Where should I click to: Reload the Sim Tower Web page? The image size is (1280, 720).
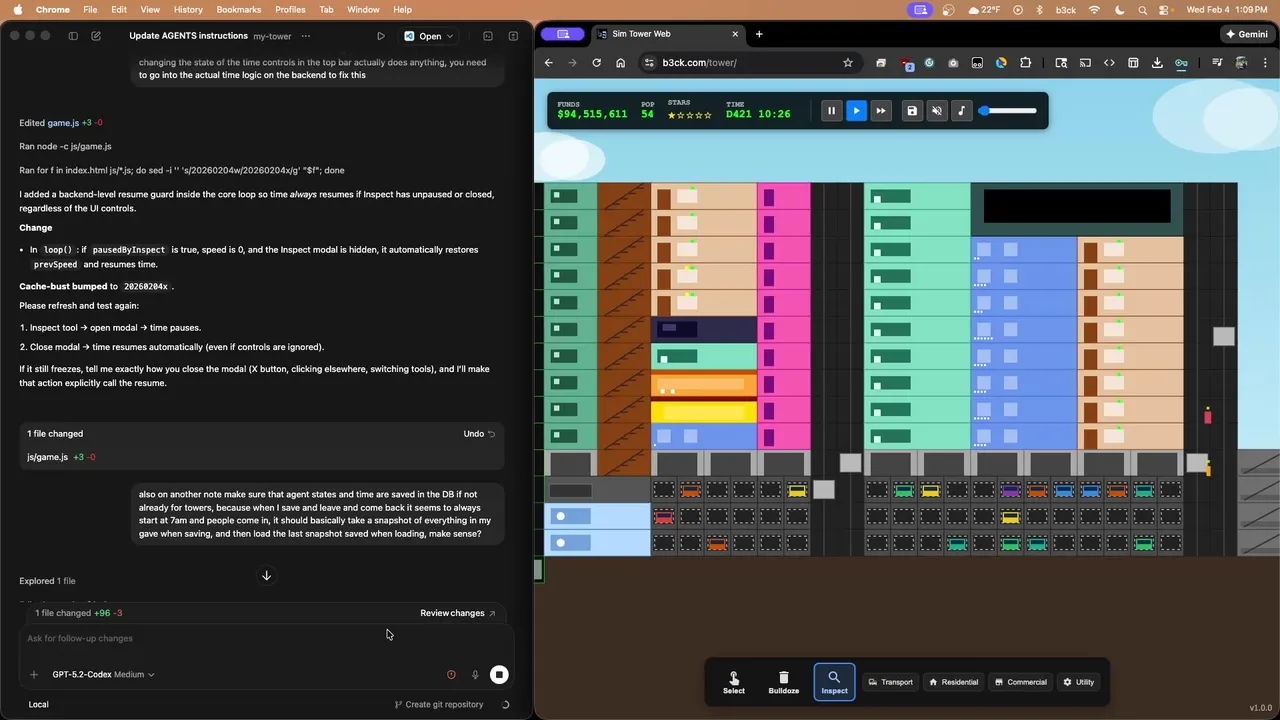pyautogui.click(x=597, y=63)
